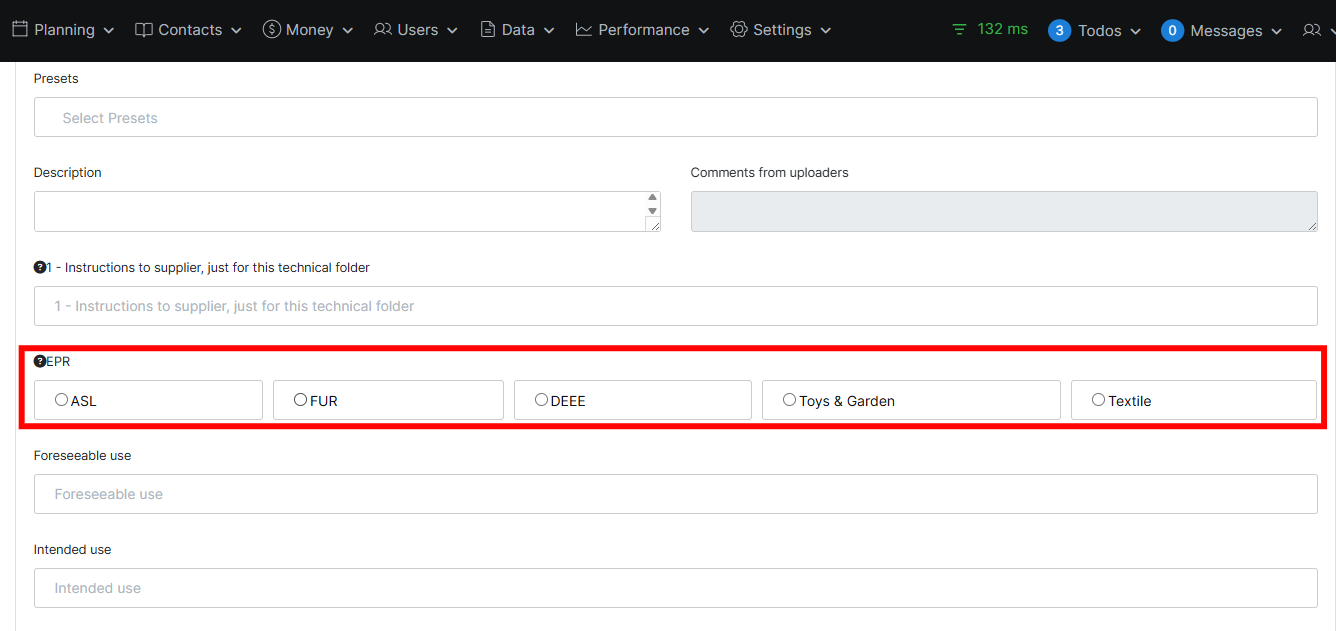Select the Textile radio option
The image size is (1336, 631).
point(1099,400)
